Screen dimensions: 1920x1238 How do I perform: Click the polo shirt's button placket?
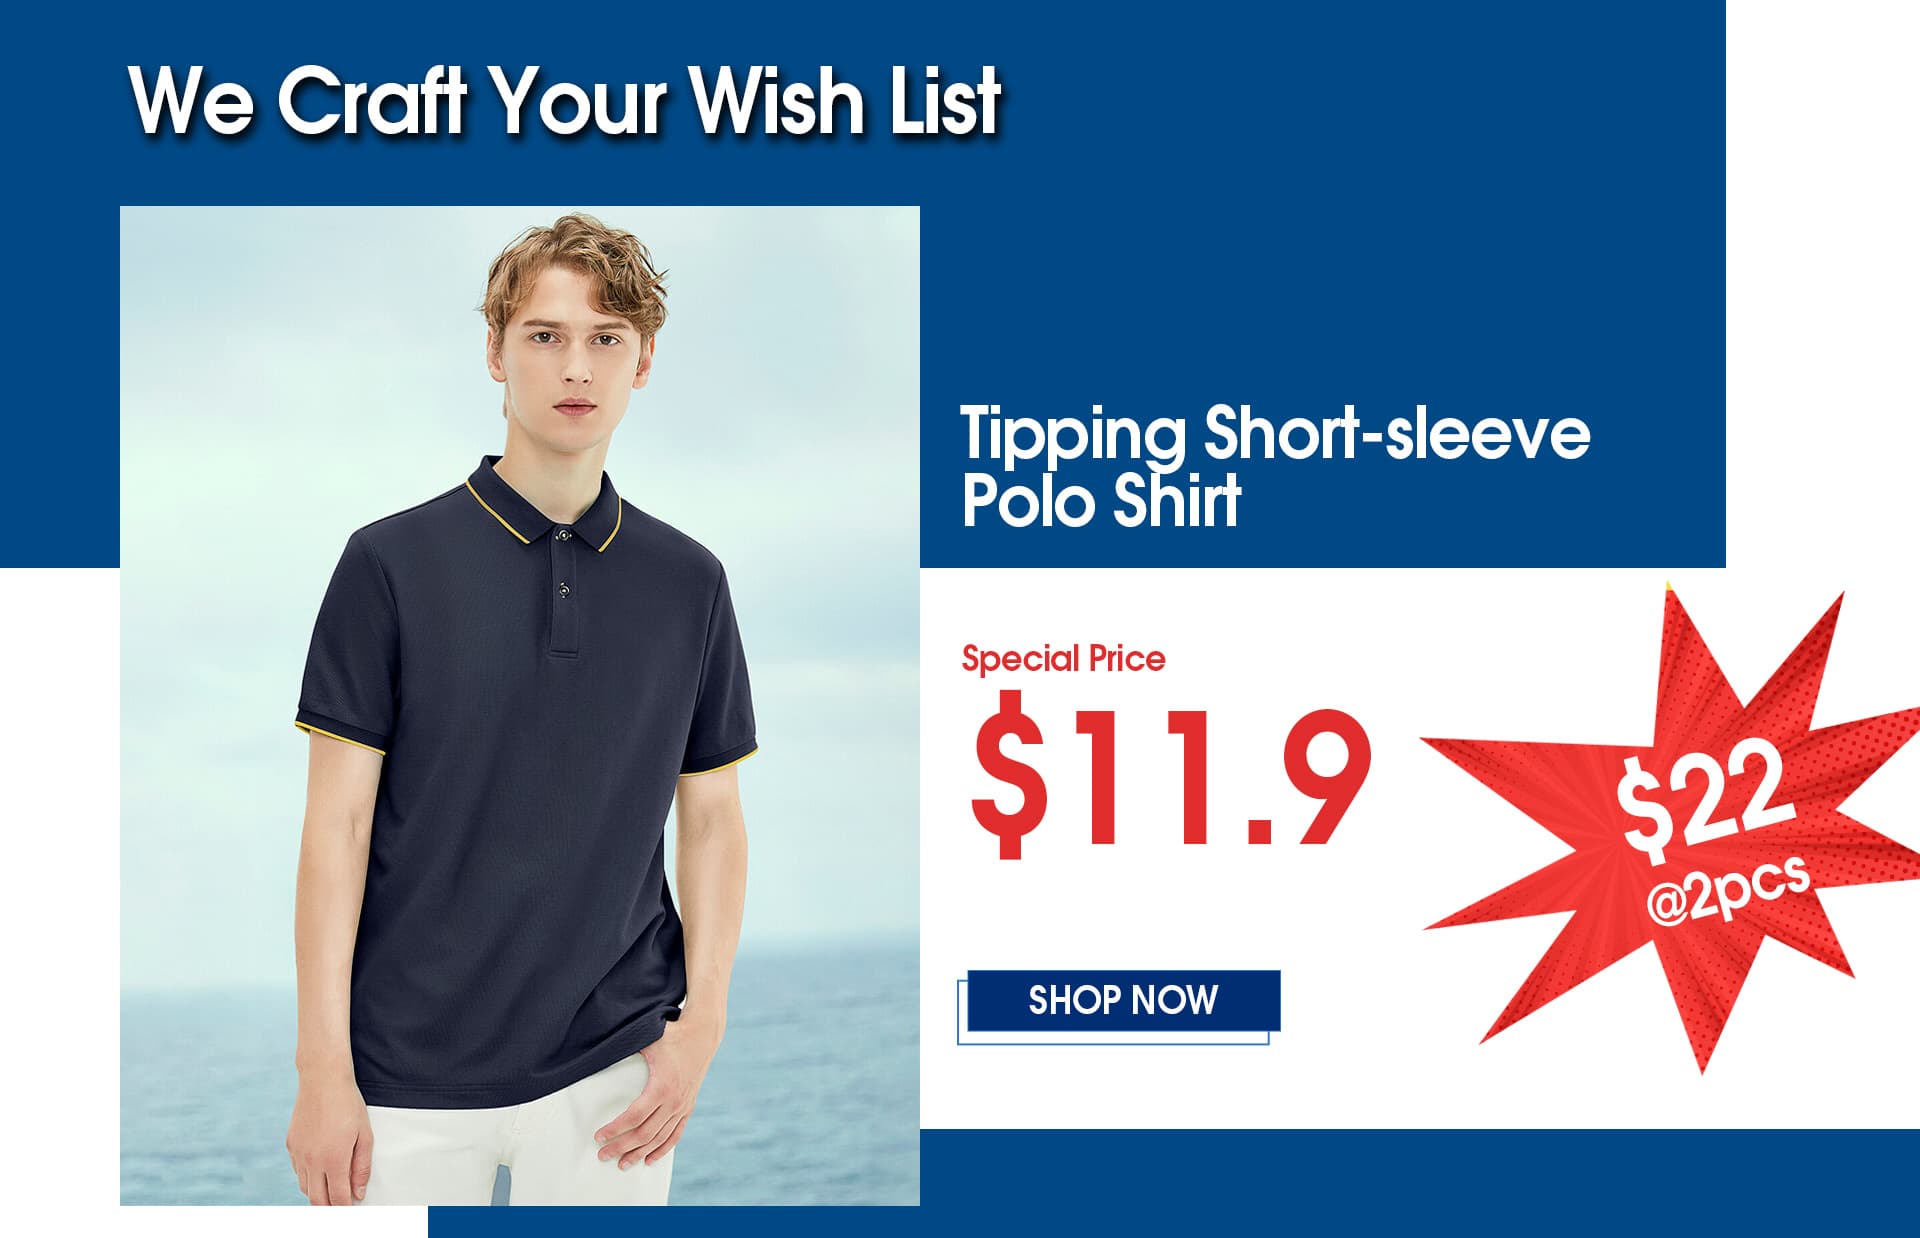tap(564, 590)
